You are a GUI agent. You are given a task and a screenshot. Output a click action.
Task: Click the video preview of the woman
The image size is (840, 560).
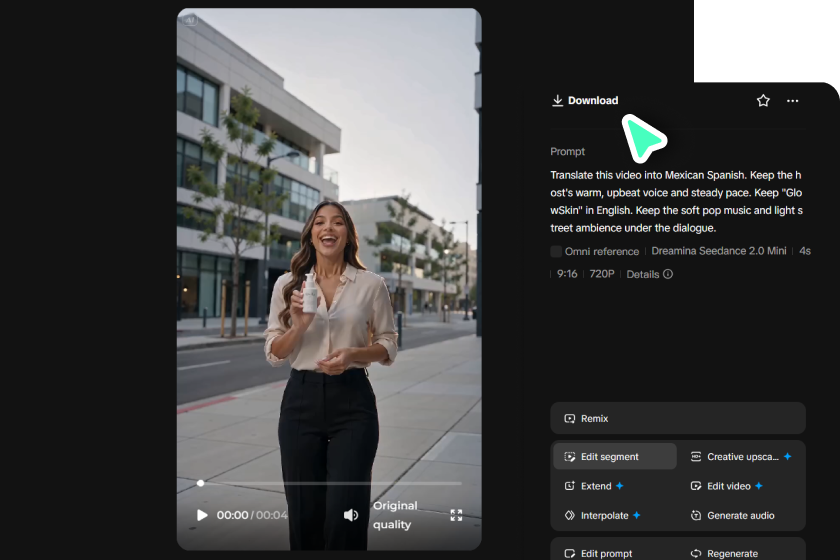(329, 279)
